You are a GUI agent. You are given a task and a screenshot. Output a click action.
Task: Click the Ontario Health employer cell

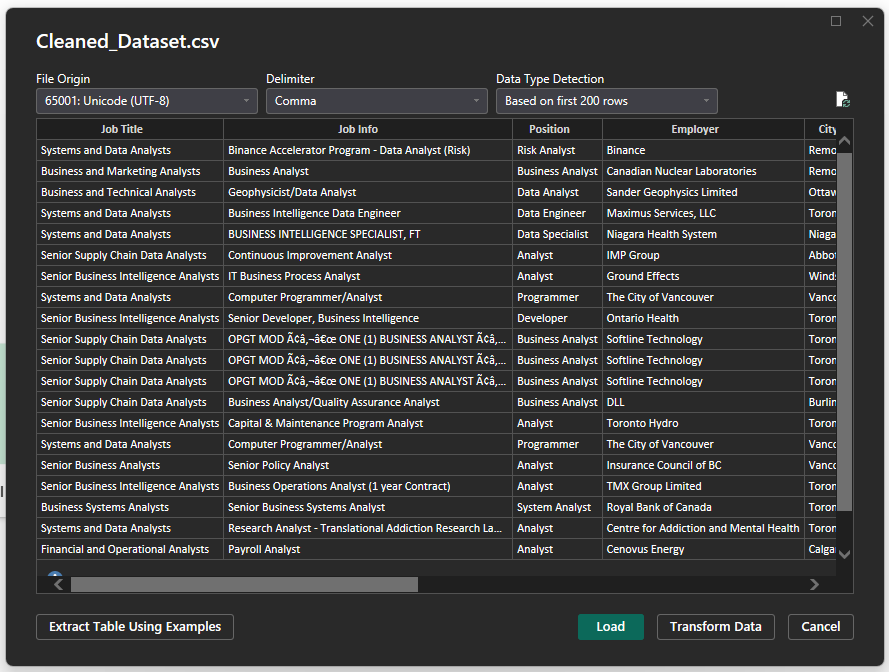[x=703, y=318]
